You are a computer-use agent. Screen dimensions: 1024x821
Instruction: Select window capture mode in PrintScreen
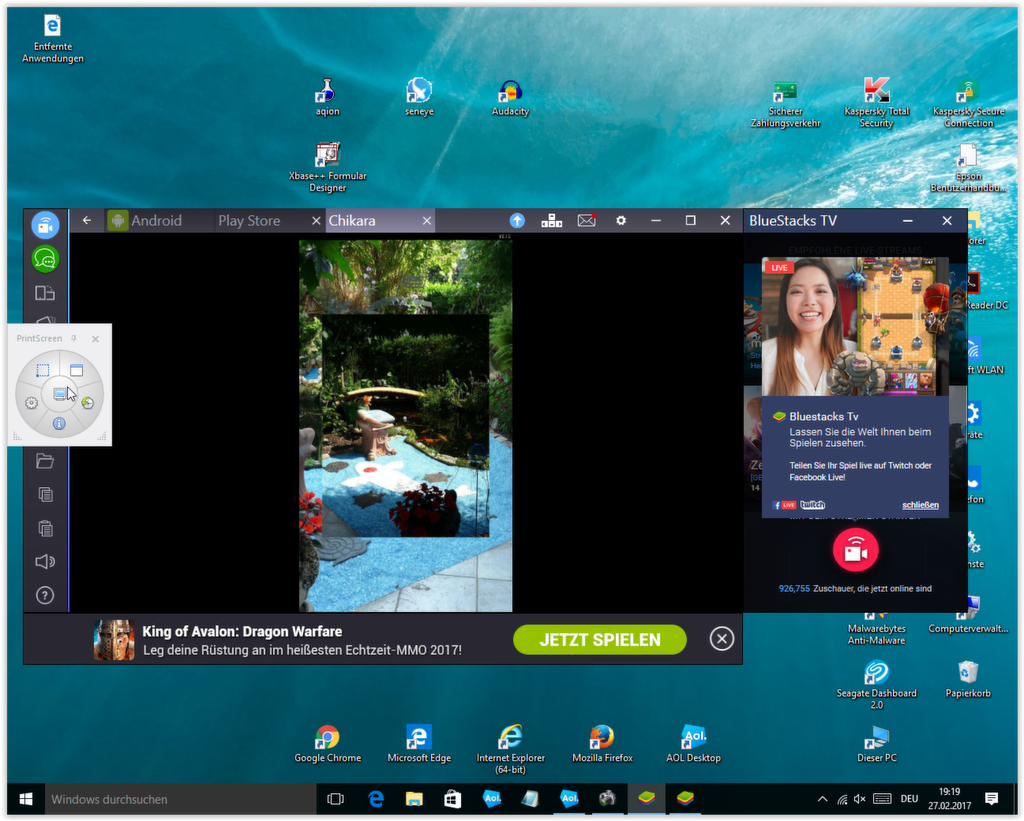[76, 370]
